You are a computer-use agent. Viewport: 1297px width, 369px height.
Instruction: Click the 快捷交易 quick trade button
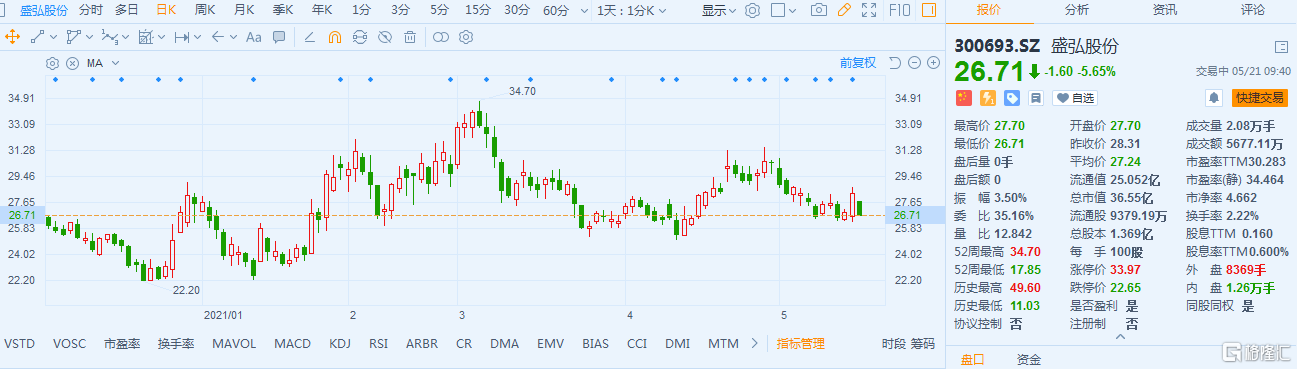click(1259, 98)
